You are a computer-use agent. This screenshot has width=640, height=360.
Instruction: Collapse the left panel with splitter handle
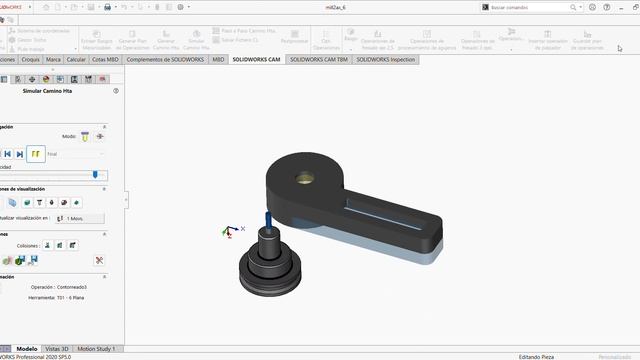(x=126, y=200)
